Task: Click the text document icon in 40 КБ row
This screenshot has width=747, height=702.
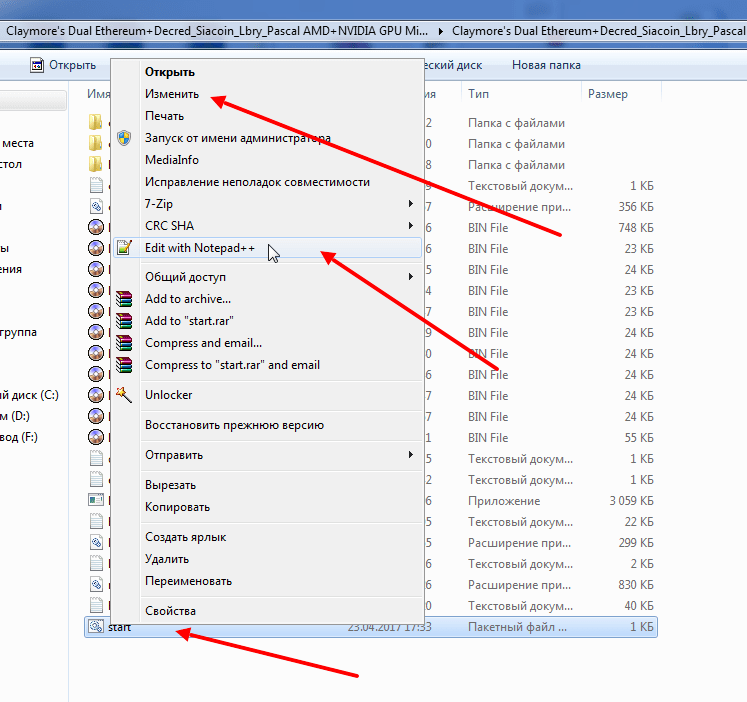Action: tap(96, 605)
